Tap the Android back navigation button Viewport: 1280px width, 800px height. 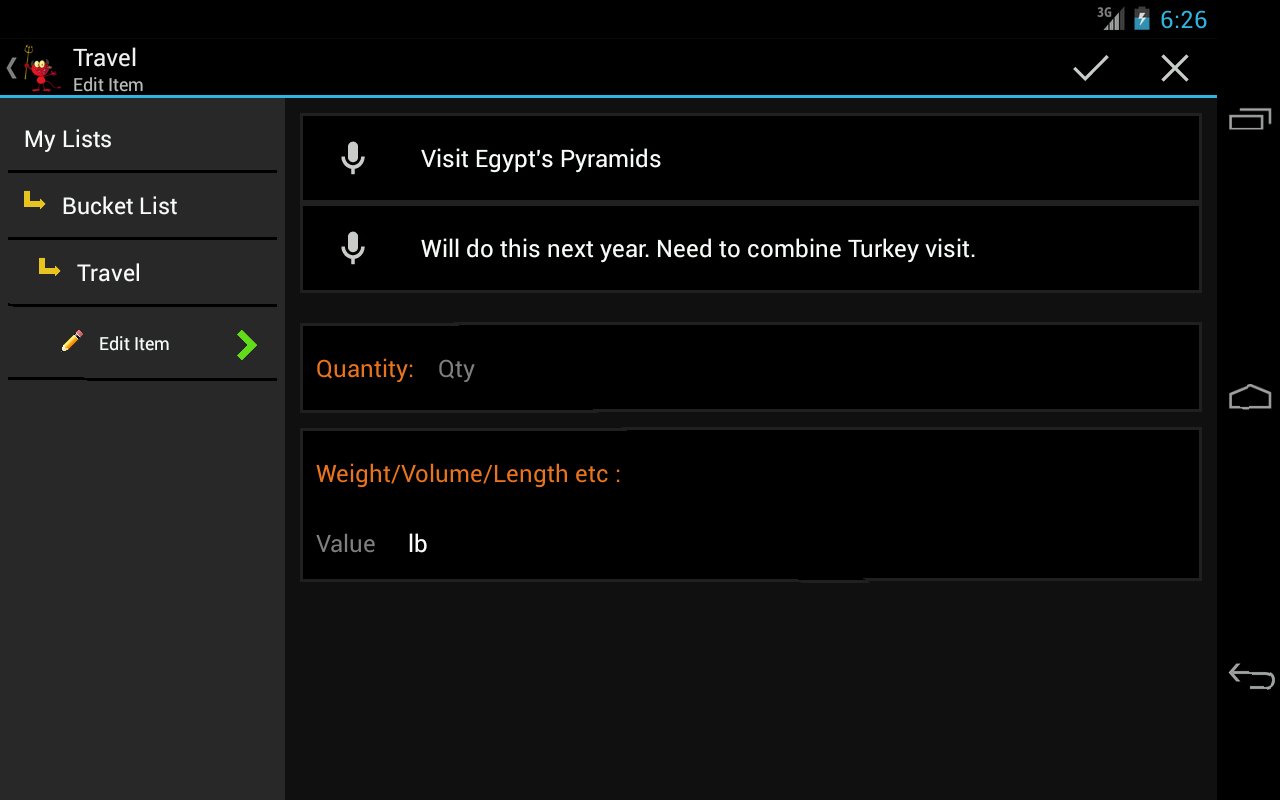point(1251,676)
